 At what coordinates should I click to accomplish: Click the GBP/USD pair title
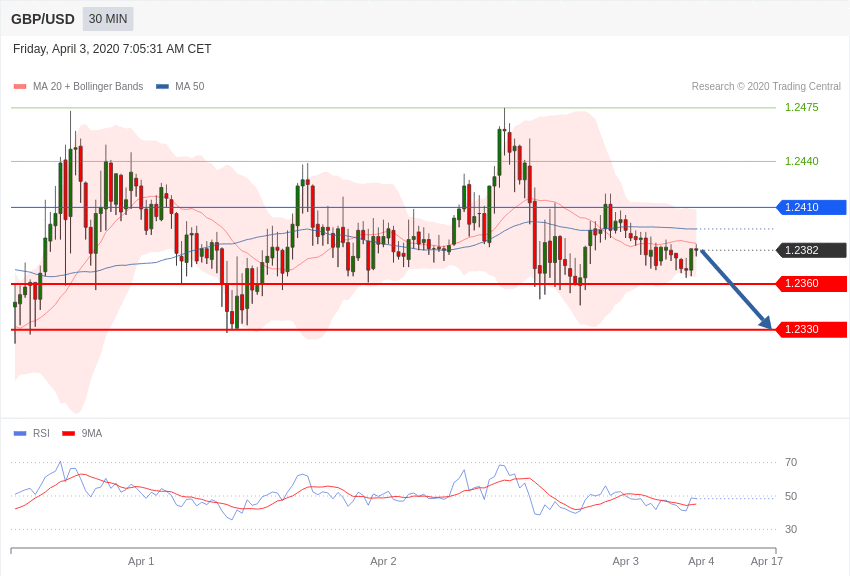(x=43, y=20)
